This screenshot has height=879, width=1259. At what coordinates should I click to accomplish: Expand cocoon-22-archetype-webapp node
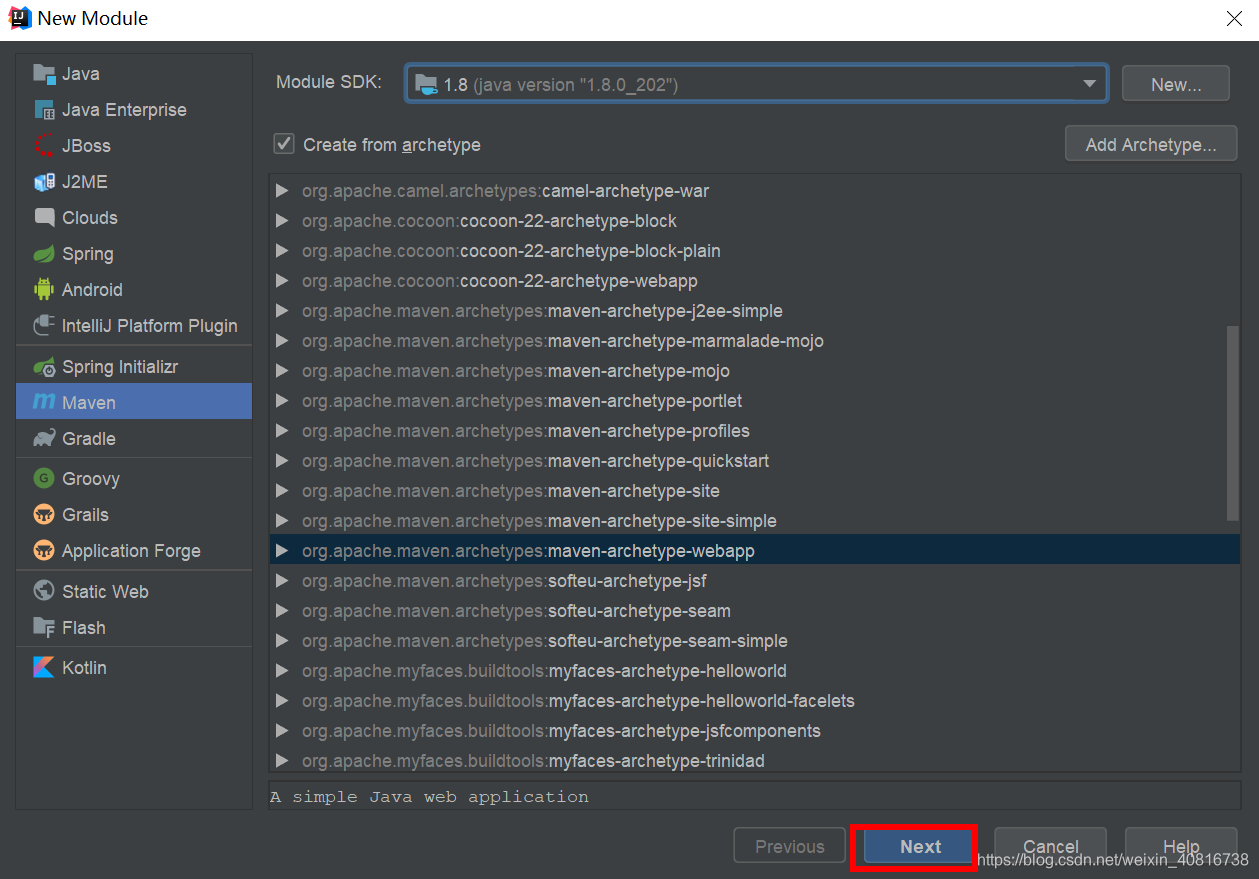282,281
